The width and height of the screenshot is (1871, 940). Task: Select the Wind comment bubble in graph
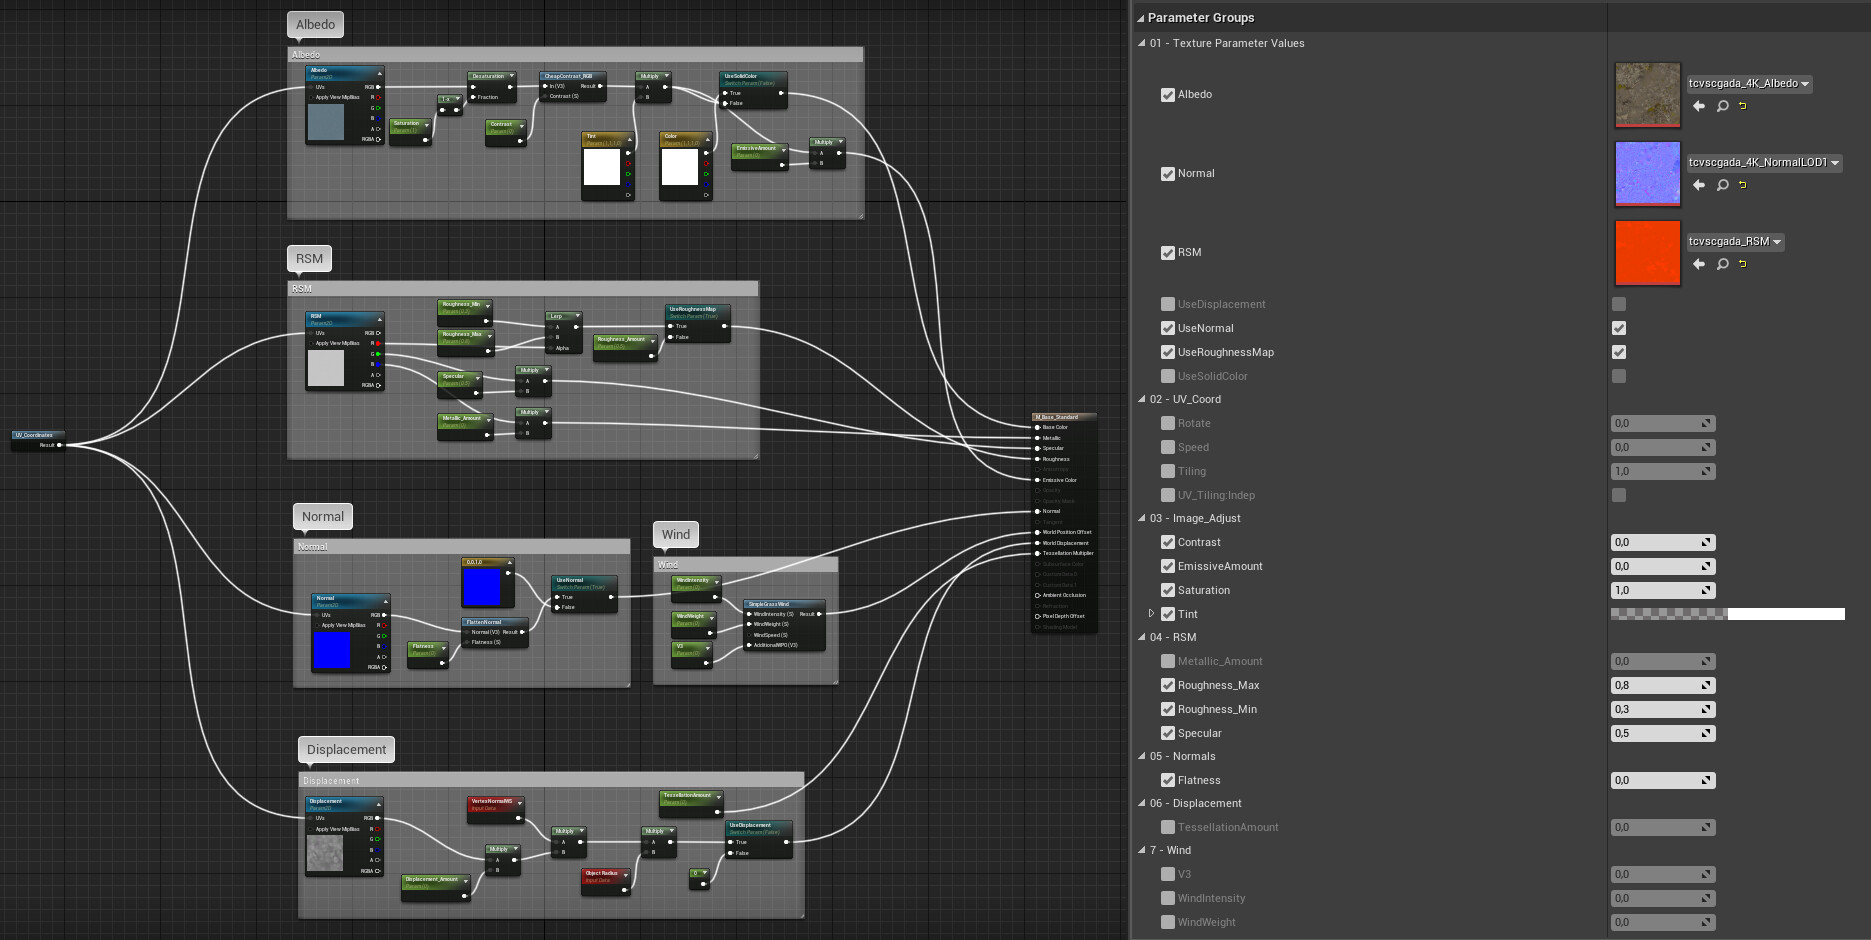click(676, 535)
